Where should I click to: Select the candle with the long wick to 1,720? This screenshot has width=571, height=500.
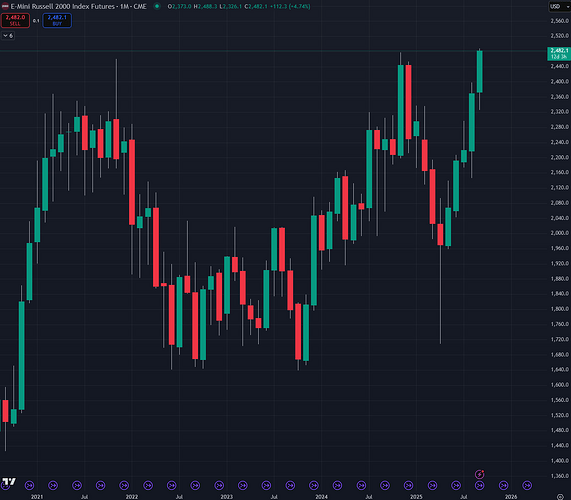point(440,235)
